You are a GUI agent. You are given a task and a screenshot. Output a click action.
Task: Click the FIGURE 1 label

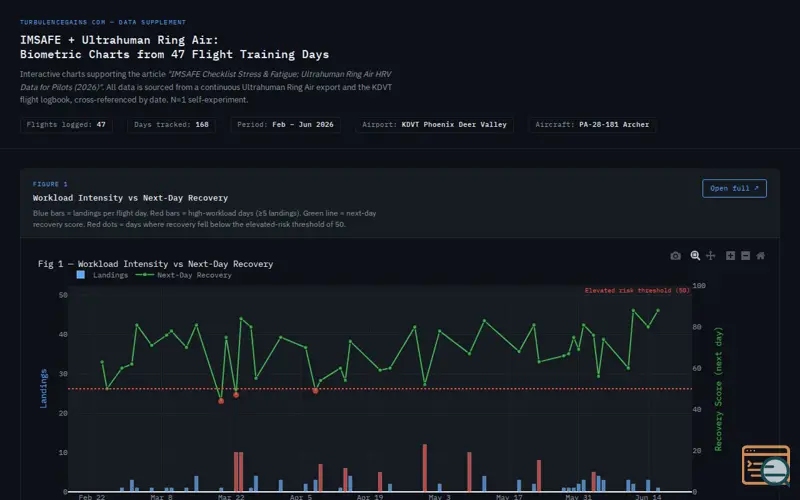(50, 184)
